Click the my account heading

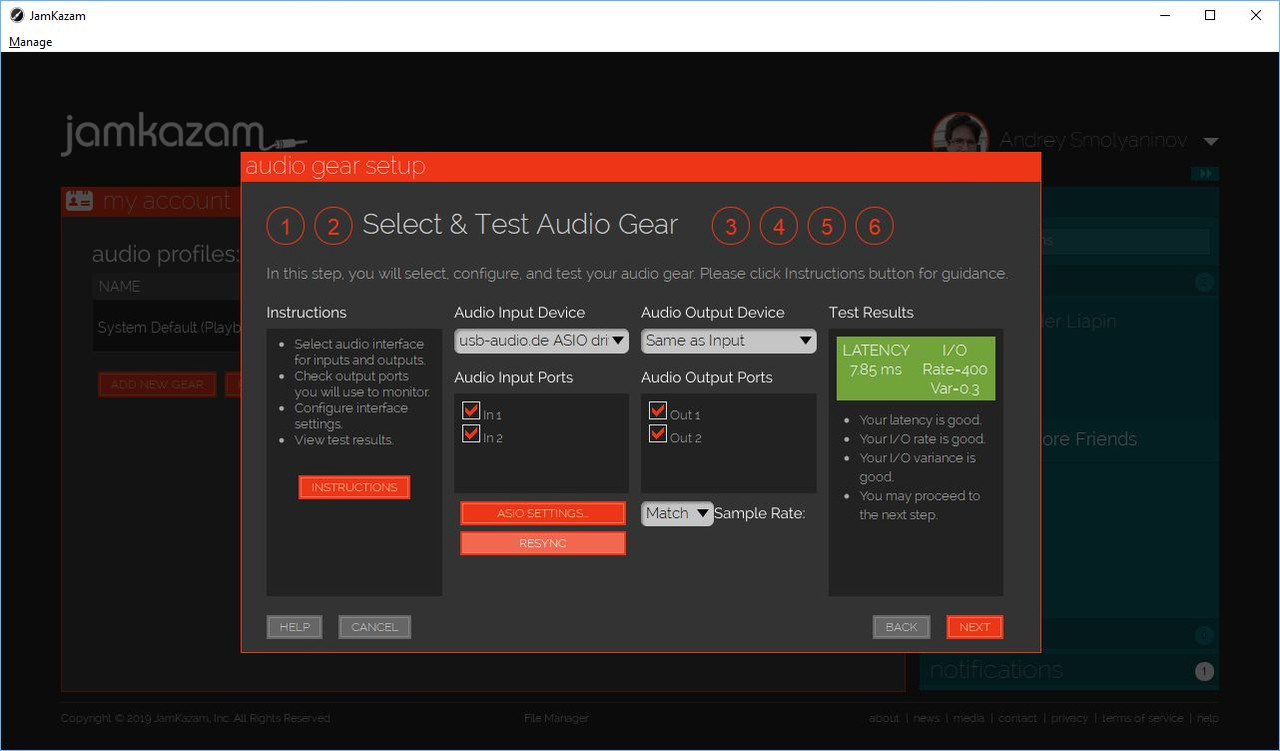[167, 201]
